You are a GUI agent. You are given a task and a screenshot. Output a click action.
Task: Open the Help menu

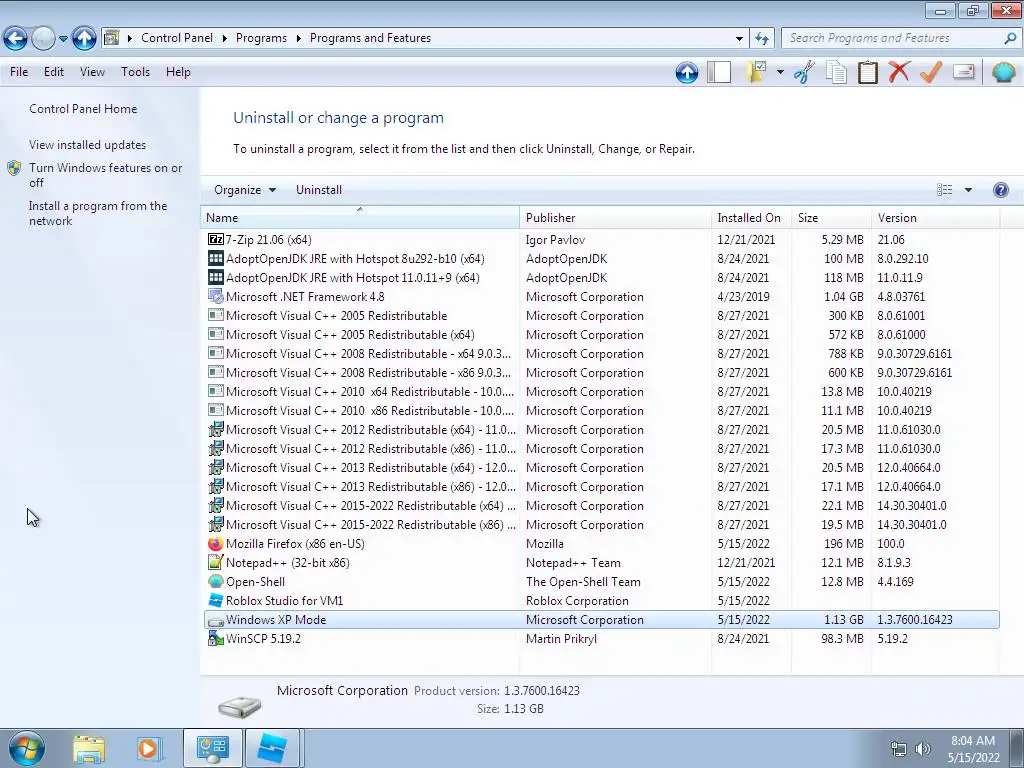(178, 72)
